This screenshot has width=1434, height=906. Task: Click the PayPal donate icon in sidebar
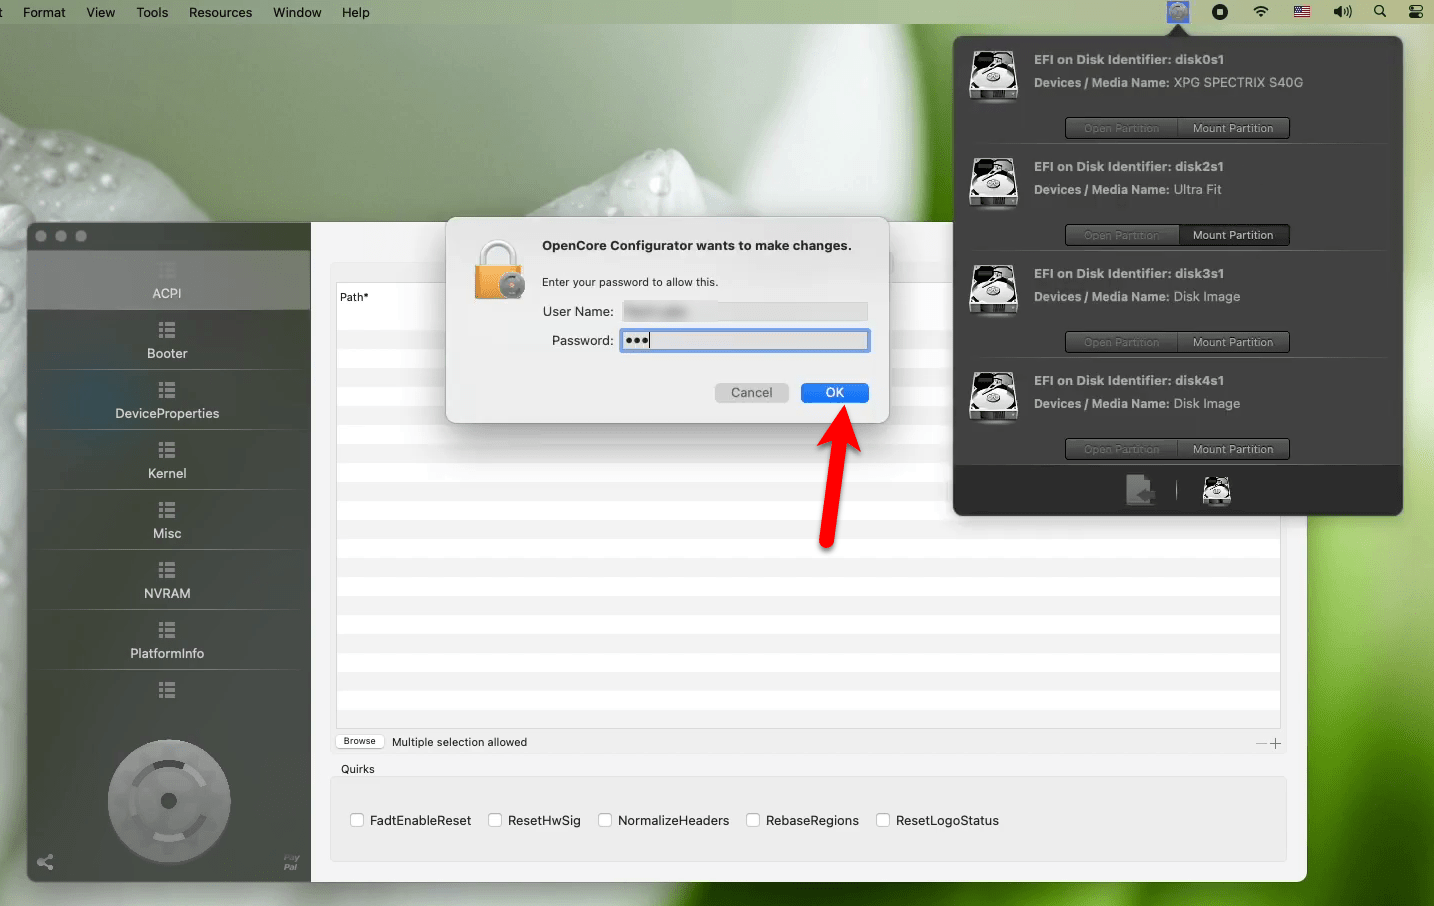[291, 862]
